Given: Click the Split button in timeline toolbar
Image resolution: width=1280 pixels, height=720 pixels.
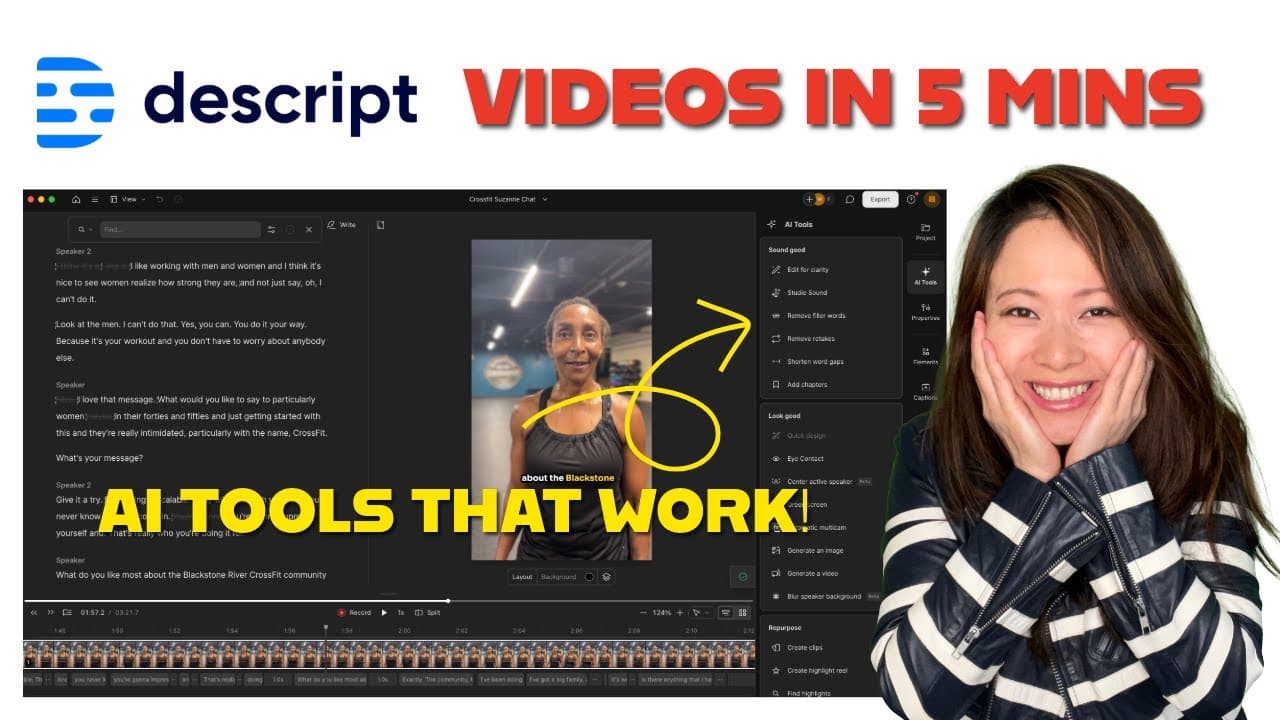Looking at the screenshot, I should tap(428, 613).
